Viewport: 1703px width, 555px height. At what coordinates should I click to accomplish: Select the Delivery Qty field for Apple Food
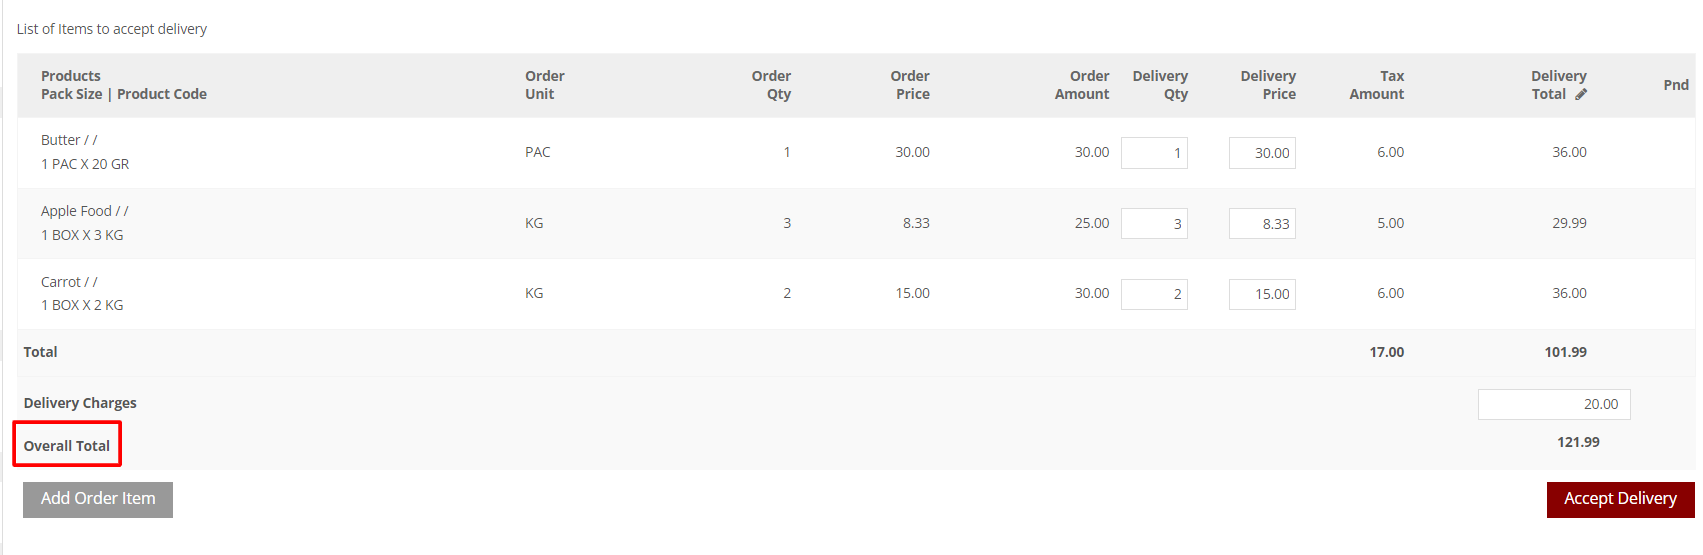tap(1154, 224)
